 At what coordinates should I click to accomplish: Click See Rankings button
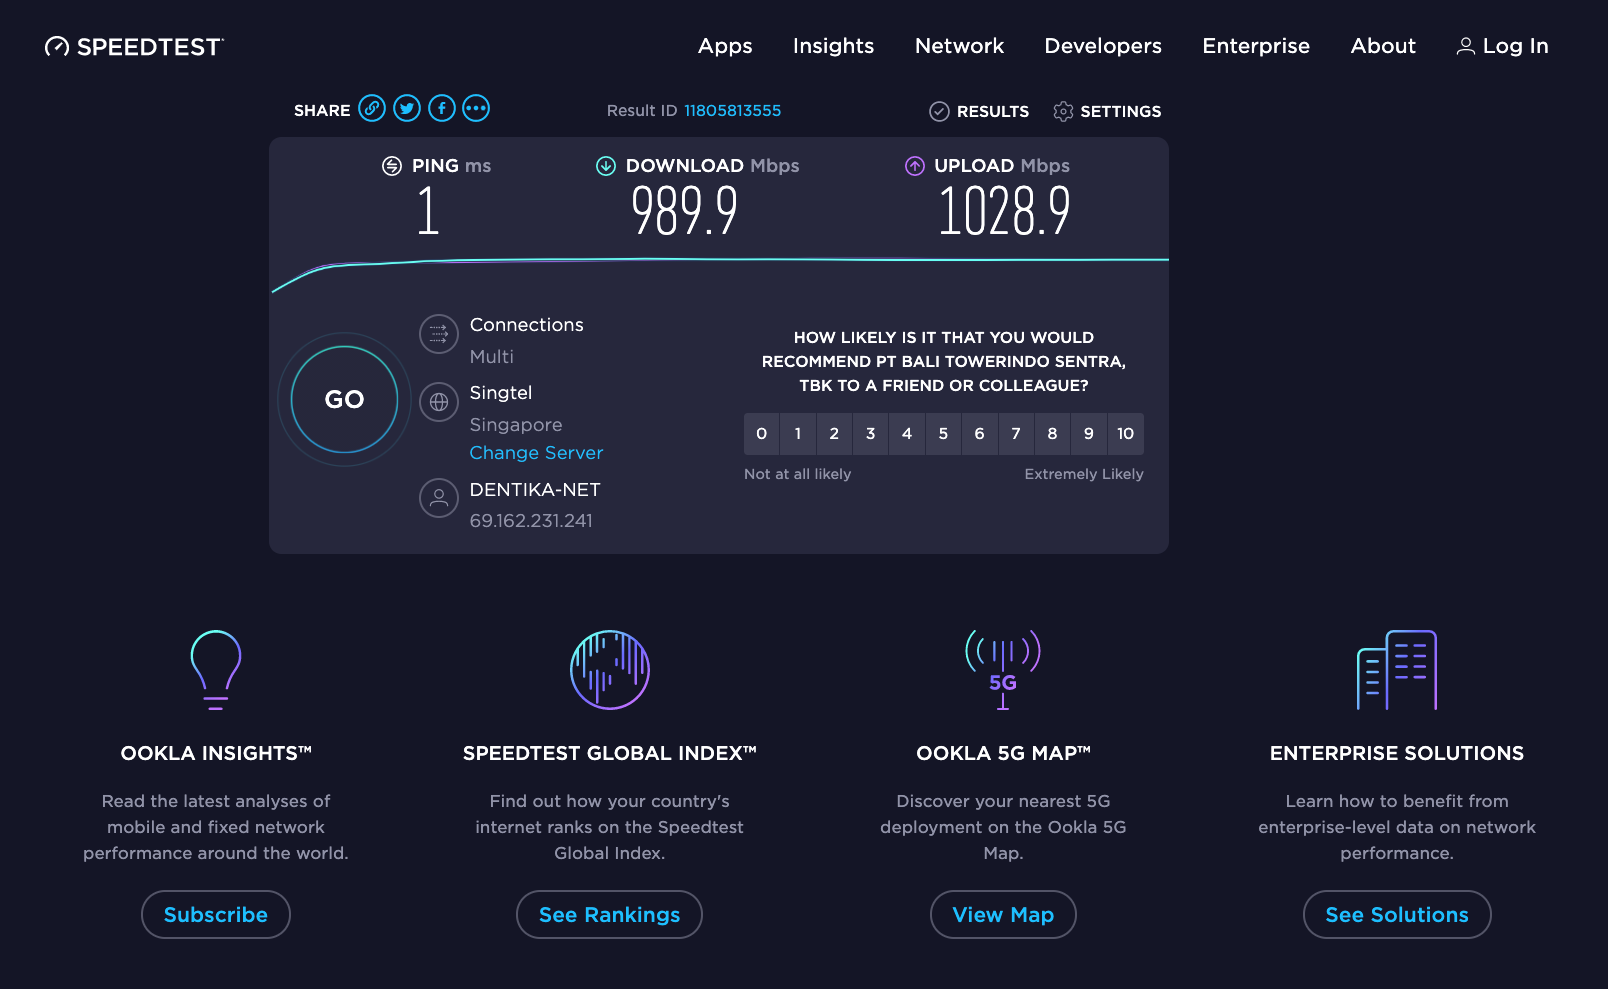(609, 914)
